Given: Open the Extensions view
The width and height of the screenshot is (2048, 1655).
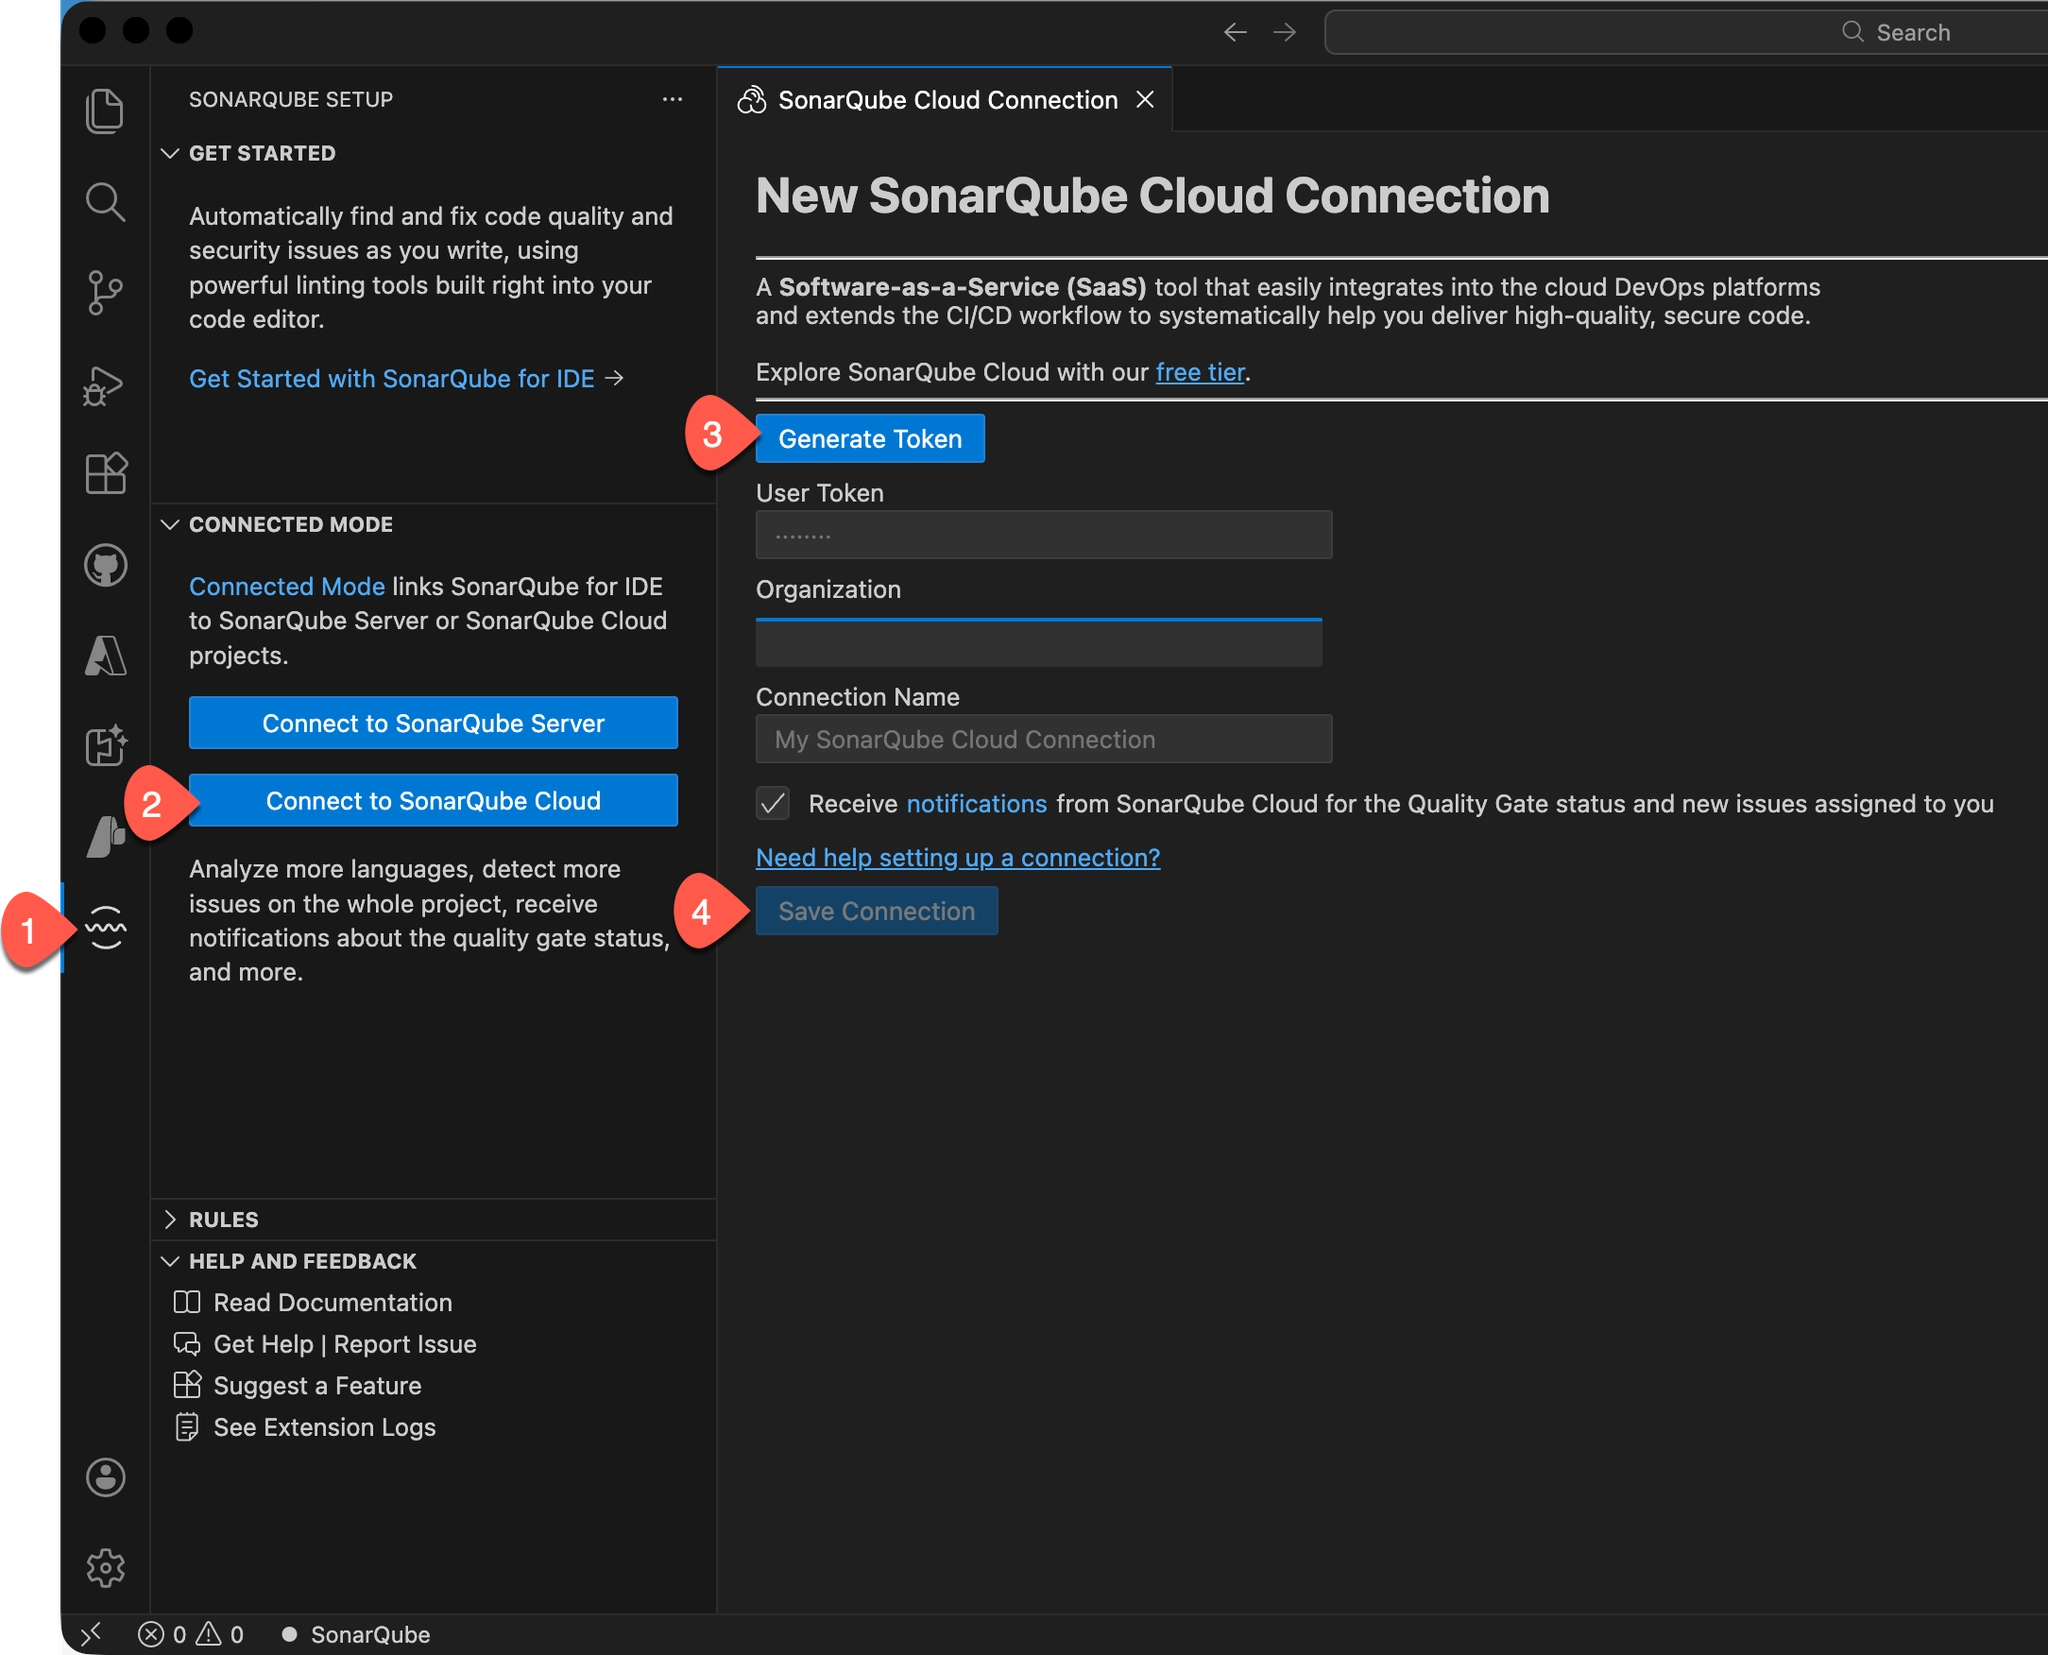Looking at the screenshot, I should point(105,473).
